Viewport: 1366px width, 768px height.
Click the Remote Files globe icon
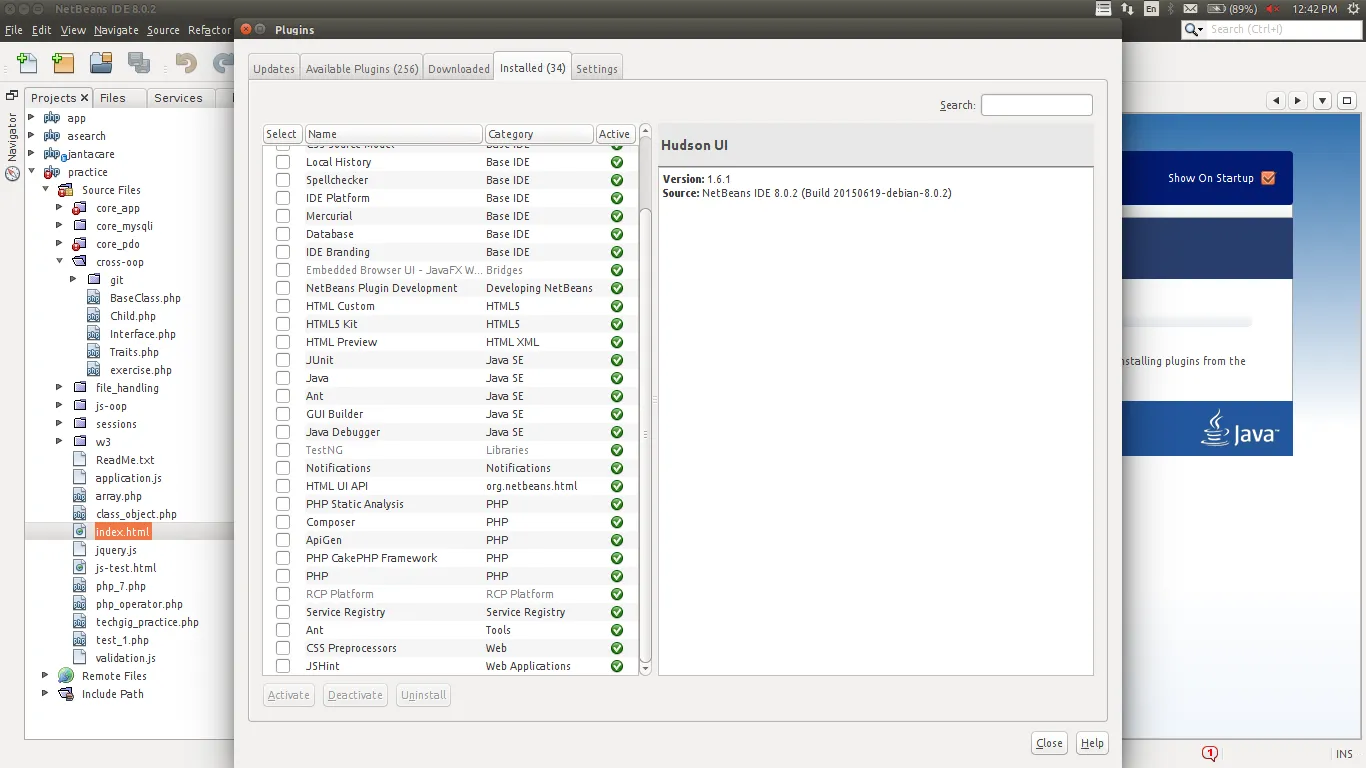pyautogui.click(x=66, y=676)
